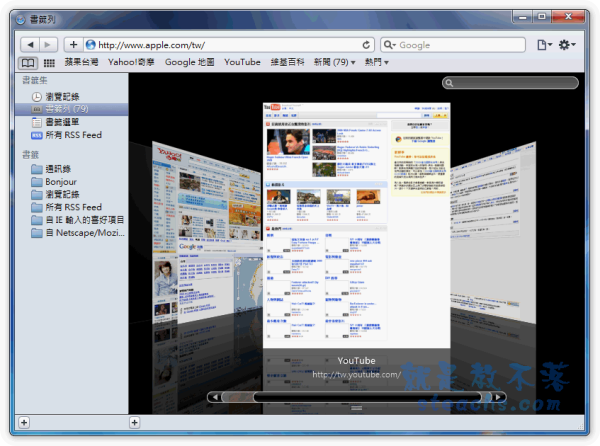Minimize the Safari window
Image resolution: width=600 pixels, height=446 pixels.
(522, 17)
